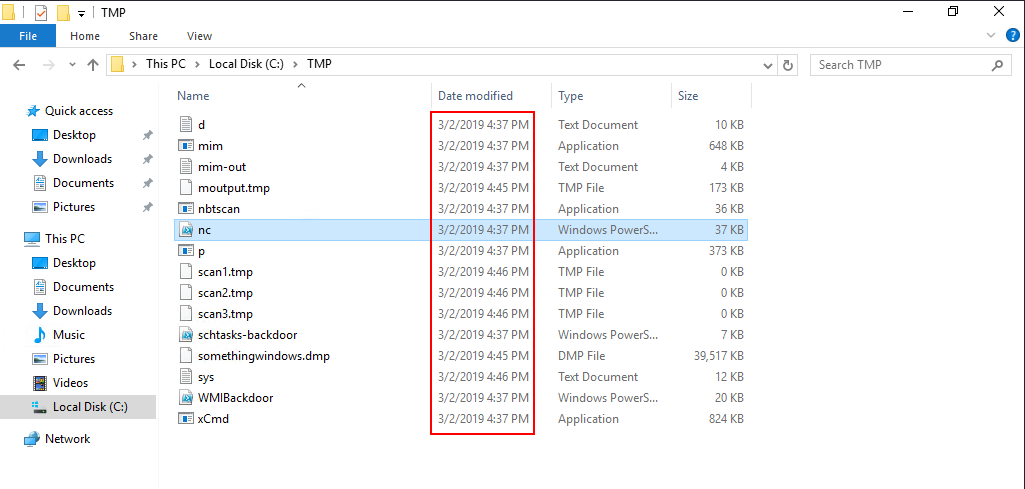Sort files by Date modified column
The height and width of the screenshot is (489, 1025).
coord(475,96)
